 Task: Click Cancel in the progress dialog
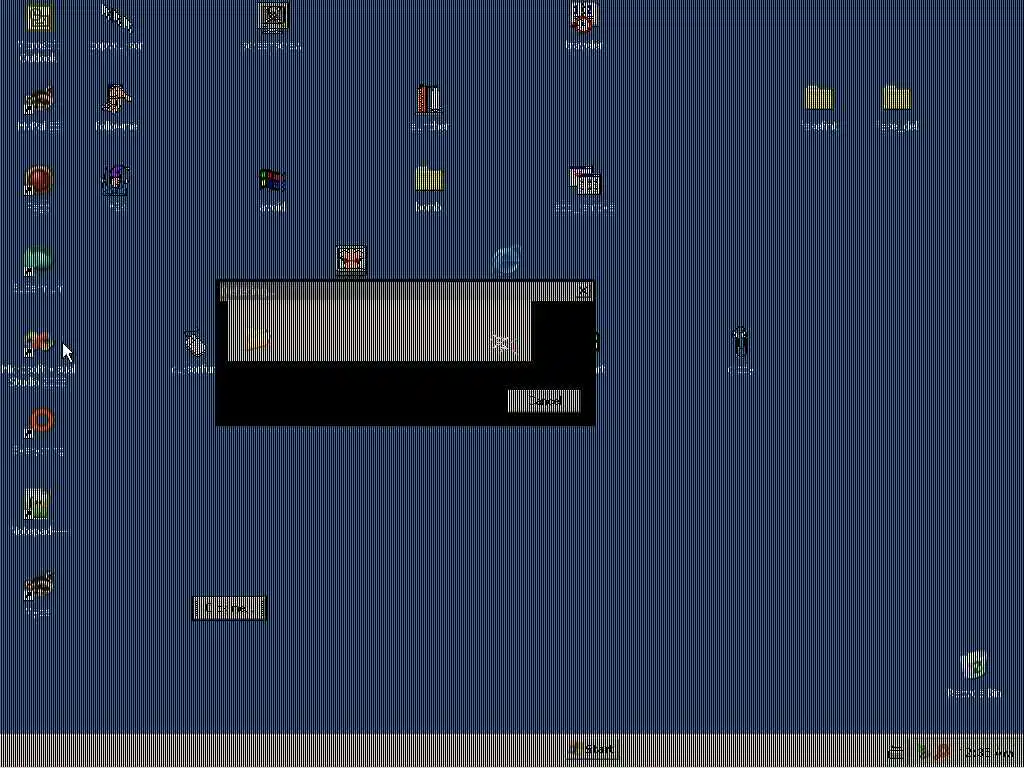543,401
